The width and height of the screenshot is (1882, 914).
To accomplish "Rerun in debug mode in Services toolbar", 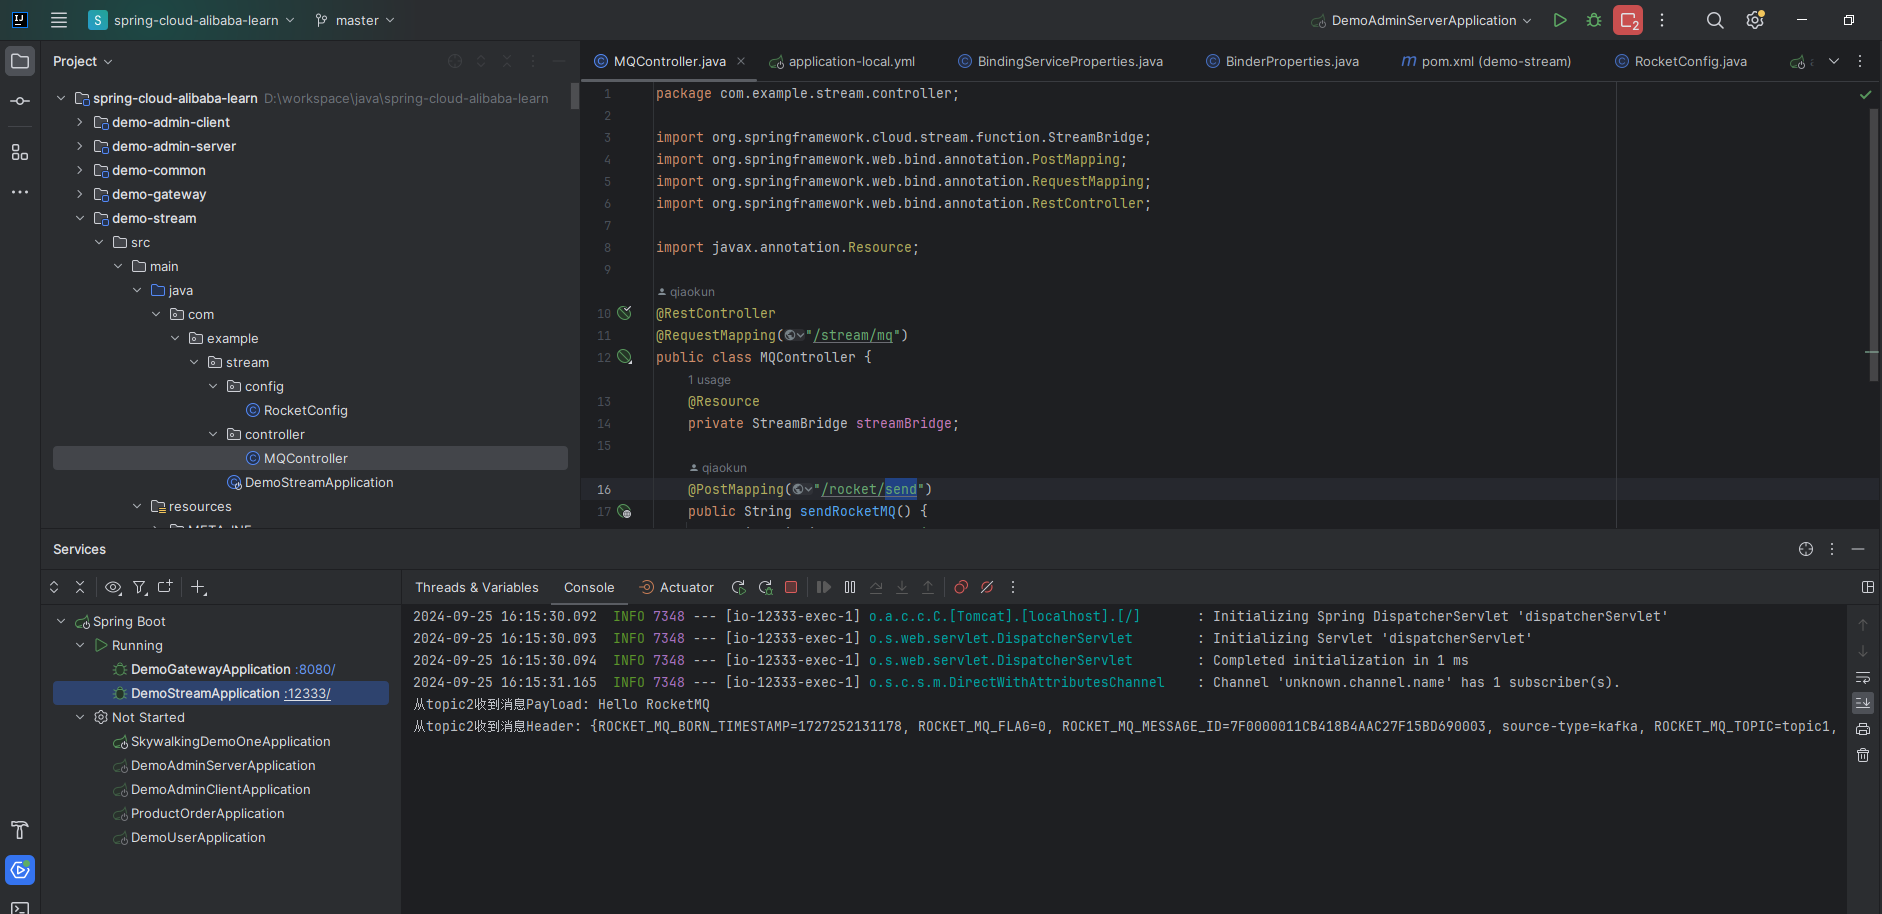I will [x=765, y=588].
